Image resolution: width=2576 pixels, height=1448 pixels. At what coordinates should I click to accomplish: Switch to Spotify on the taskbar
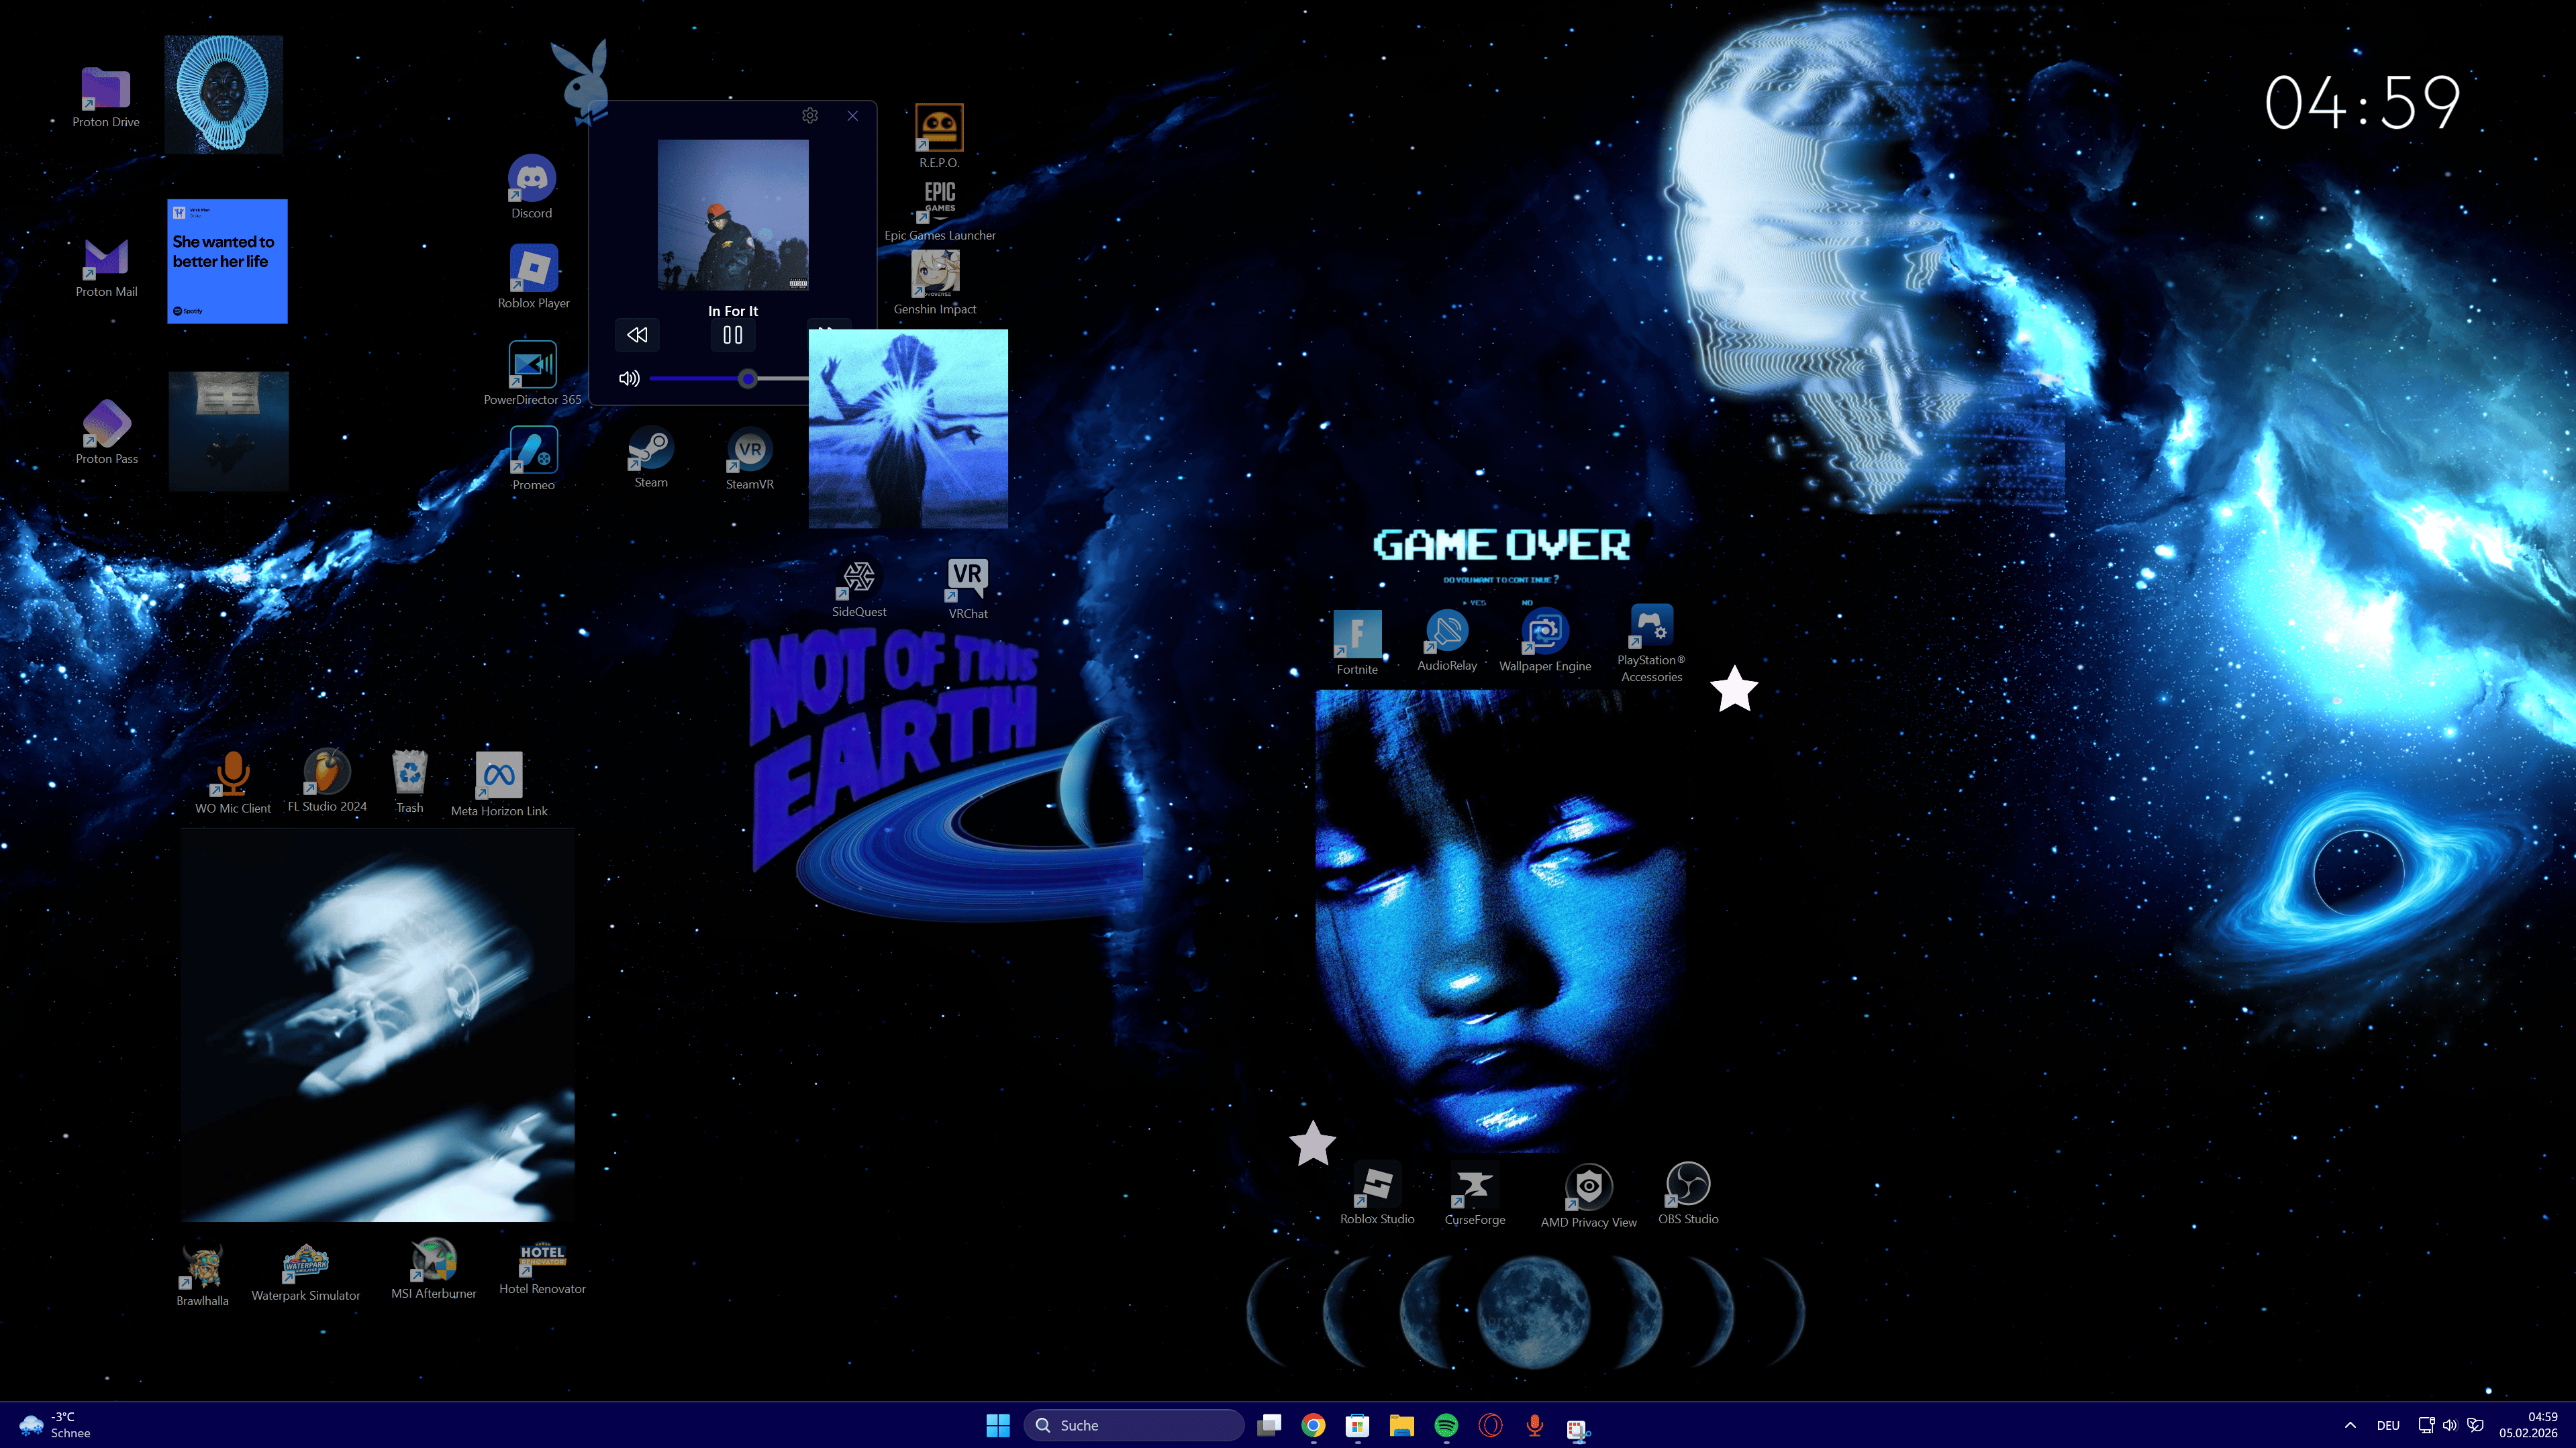(x=1446, y=1425)
